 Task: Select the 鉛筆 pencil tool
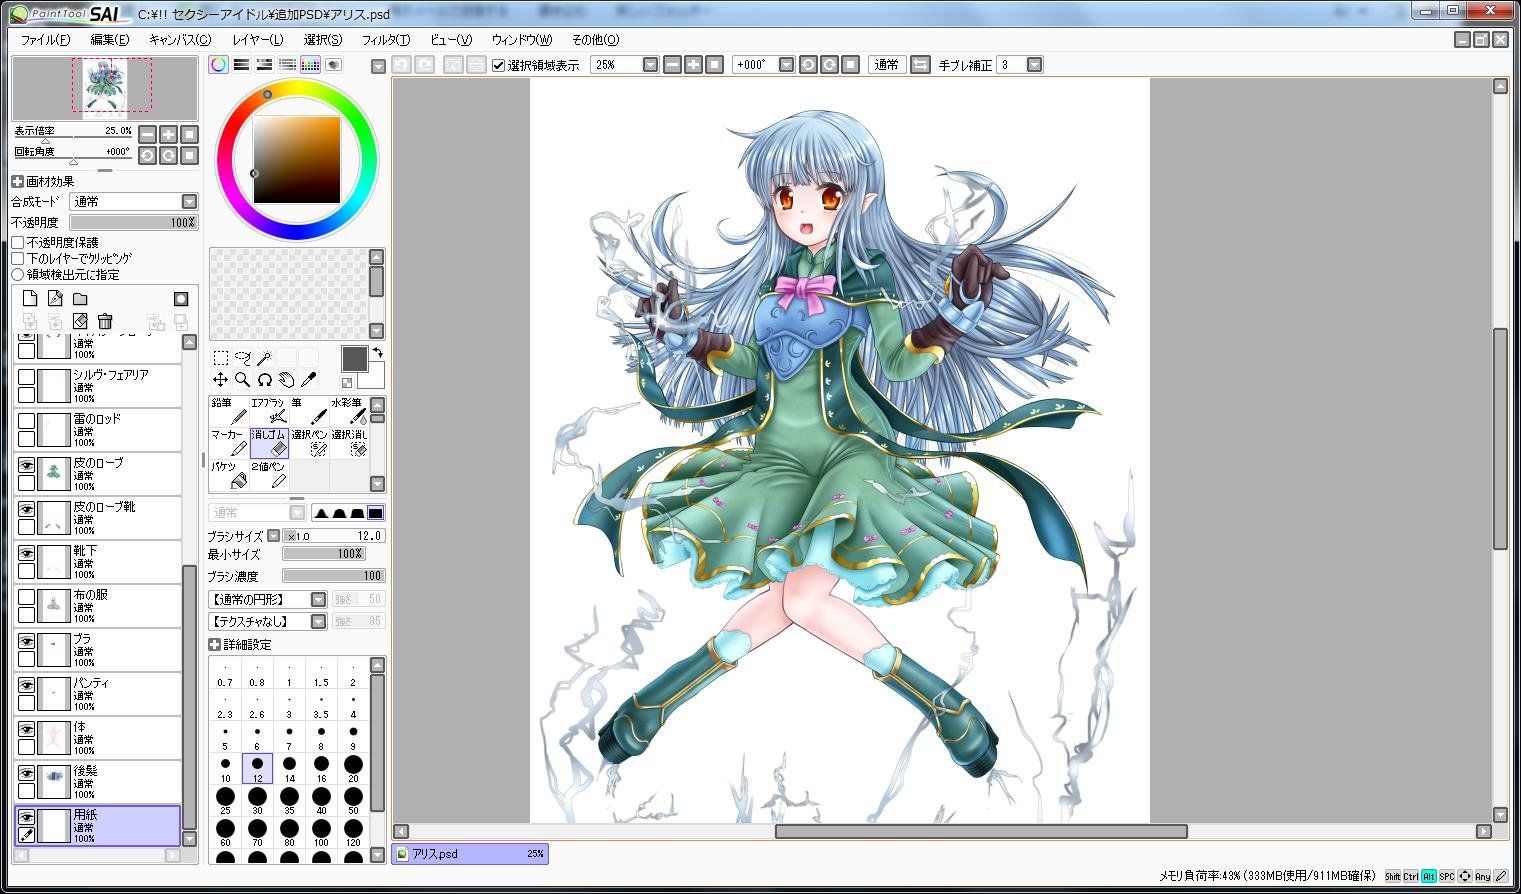228,411
